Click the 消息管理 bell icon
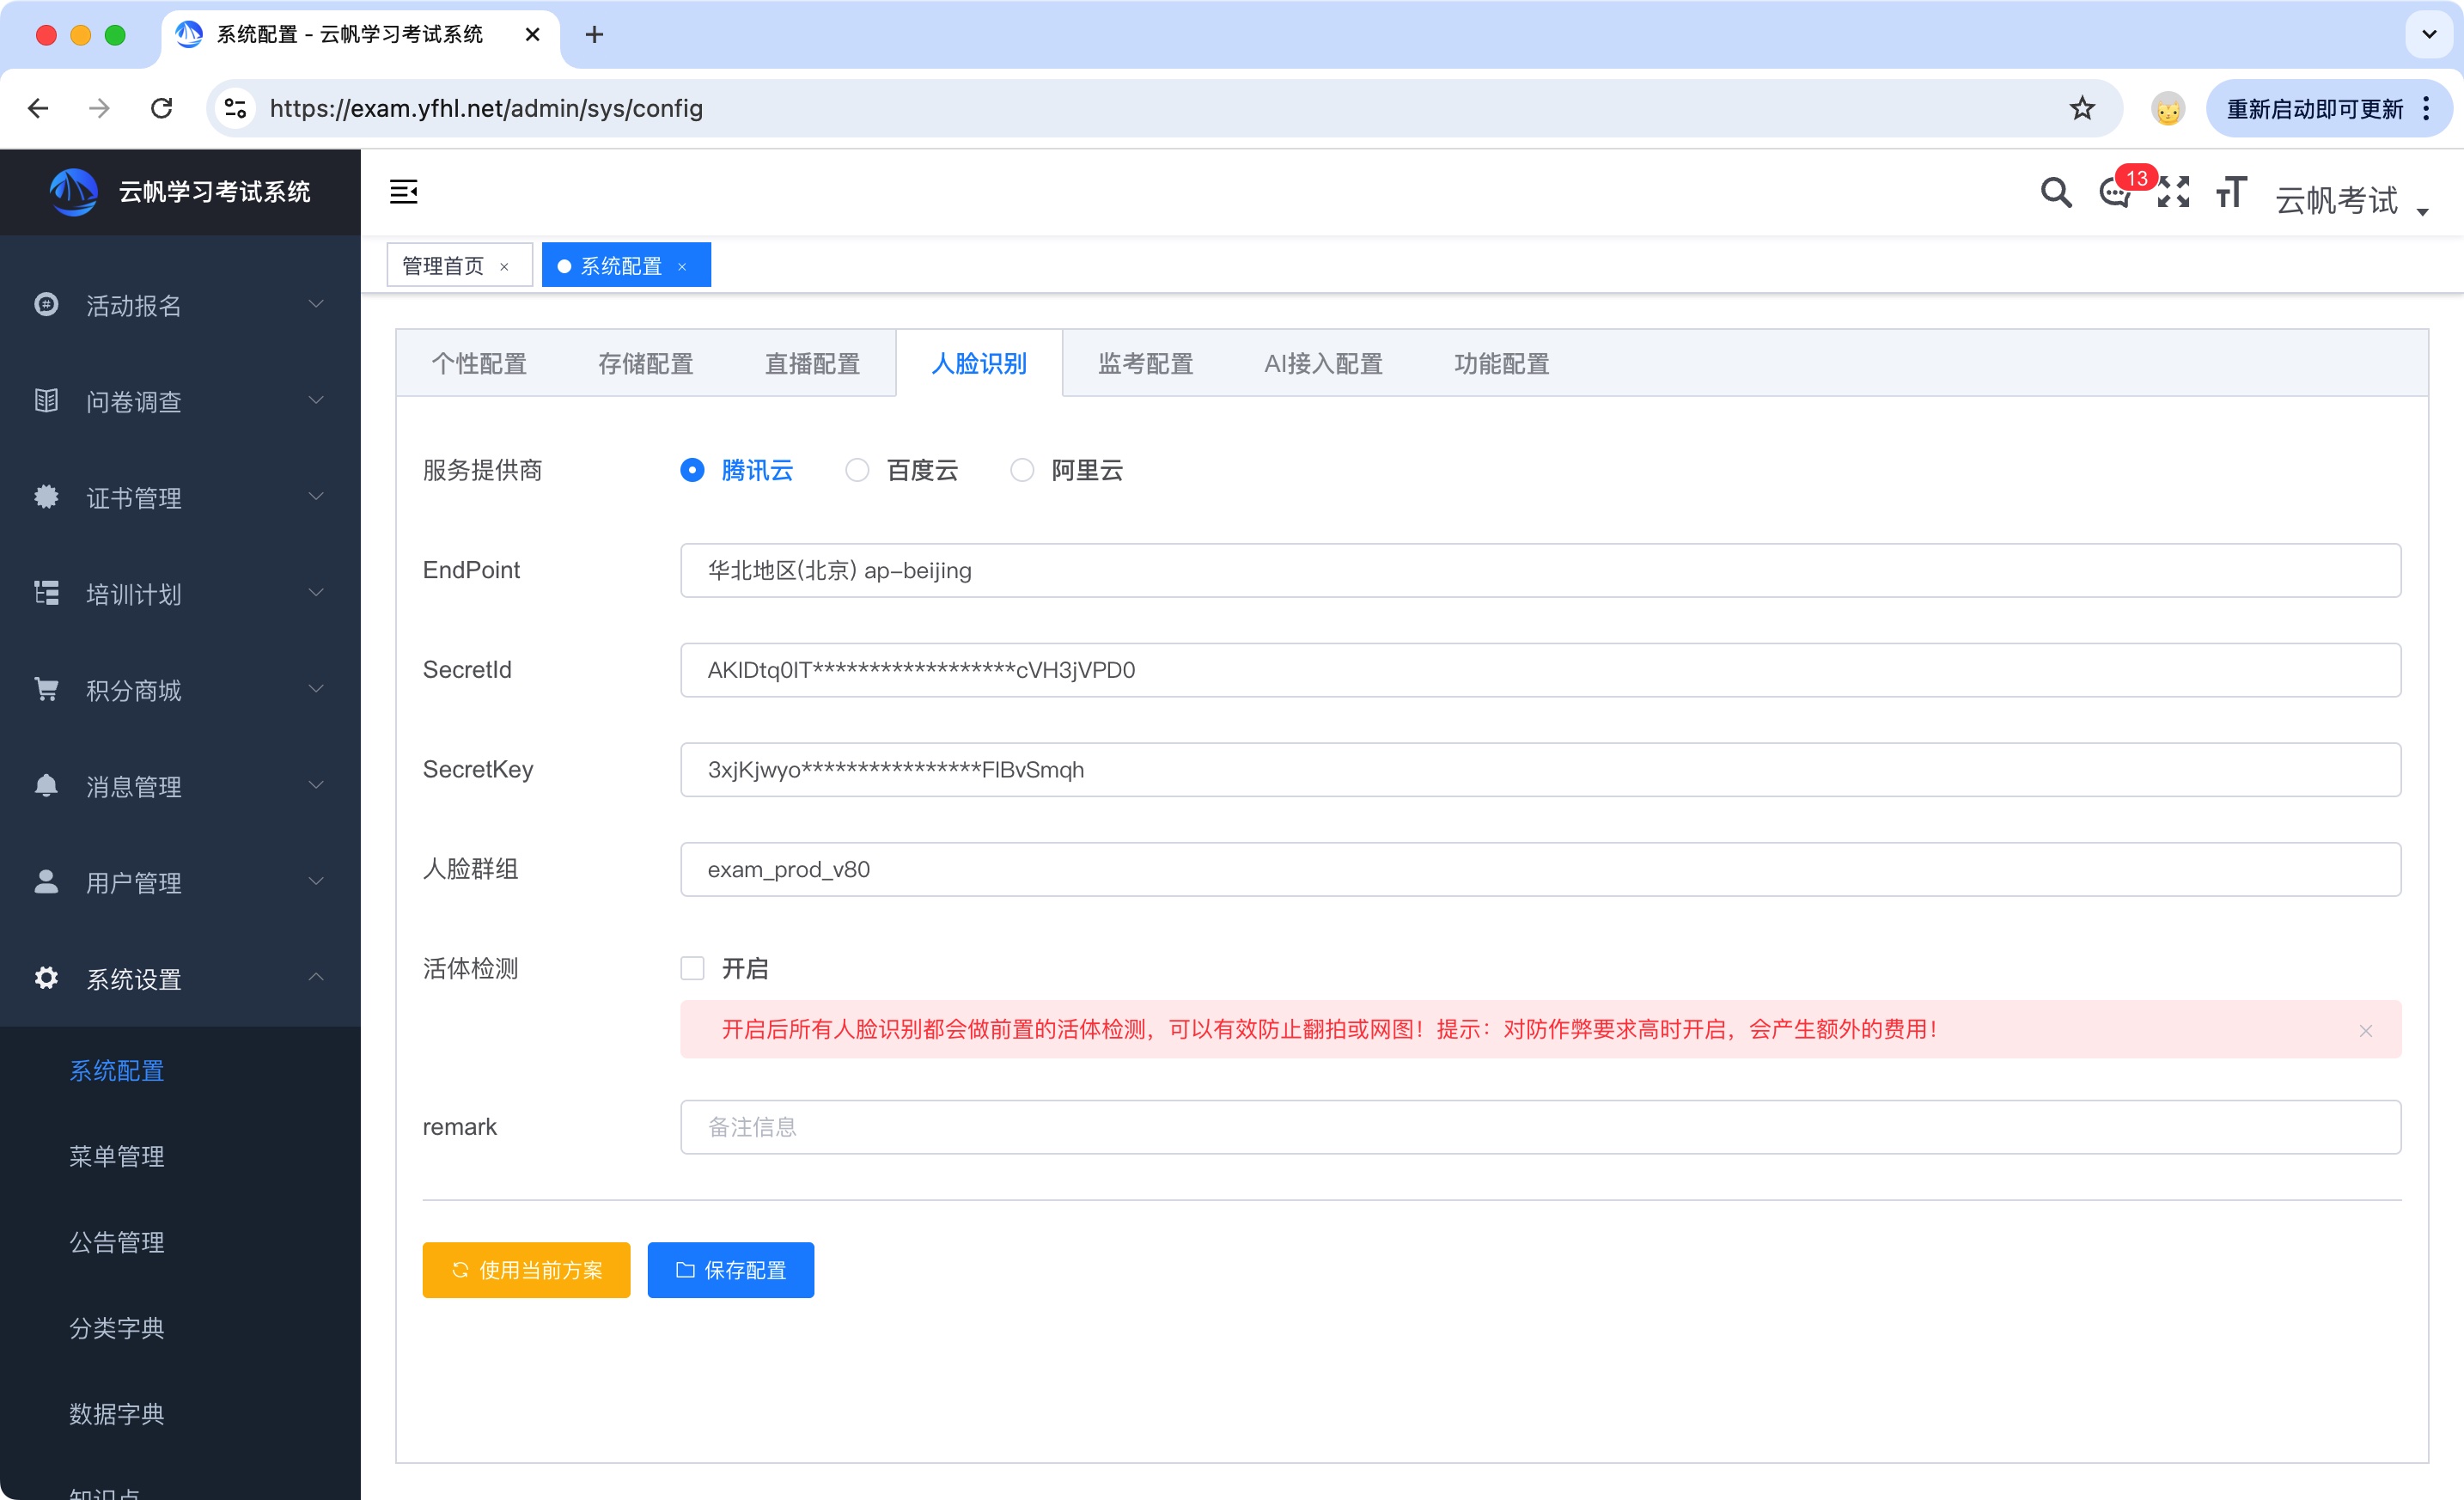This screenshot has width=2464, height=1500. click(45, 786)
